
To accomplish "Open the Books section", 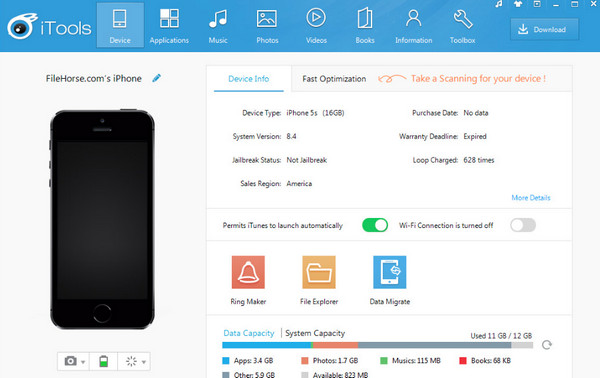I will point(365,26).
